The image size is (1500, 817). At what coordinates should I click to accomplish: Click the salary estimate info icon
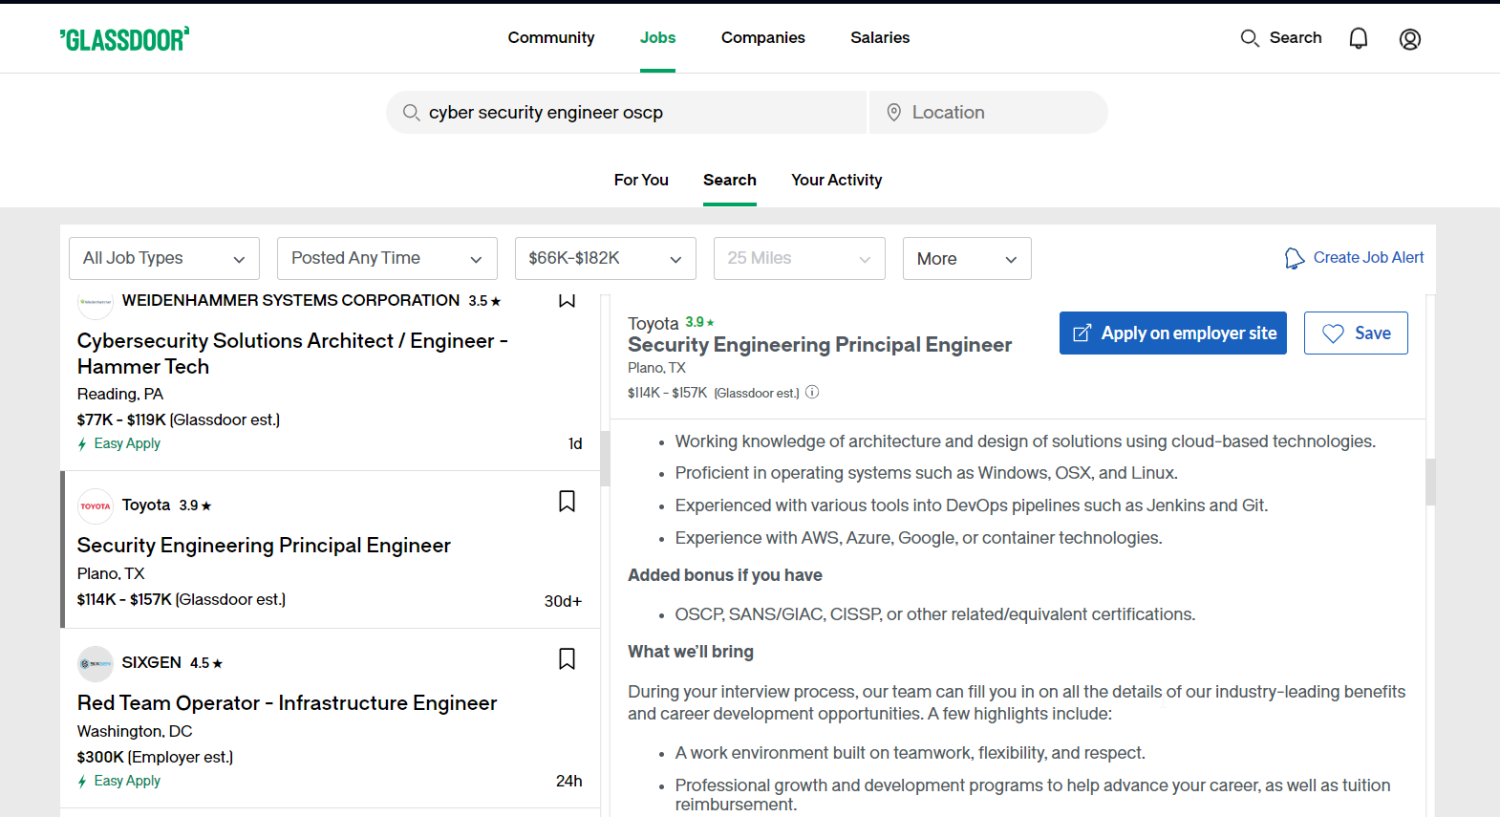click(812, 392)
